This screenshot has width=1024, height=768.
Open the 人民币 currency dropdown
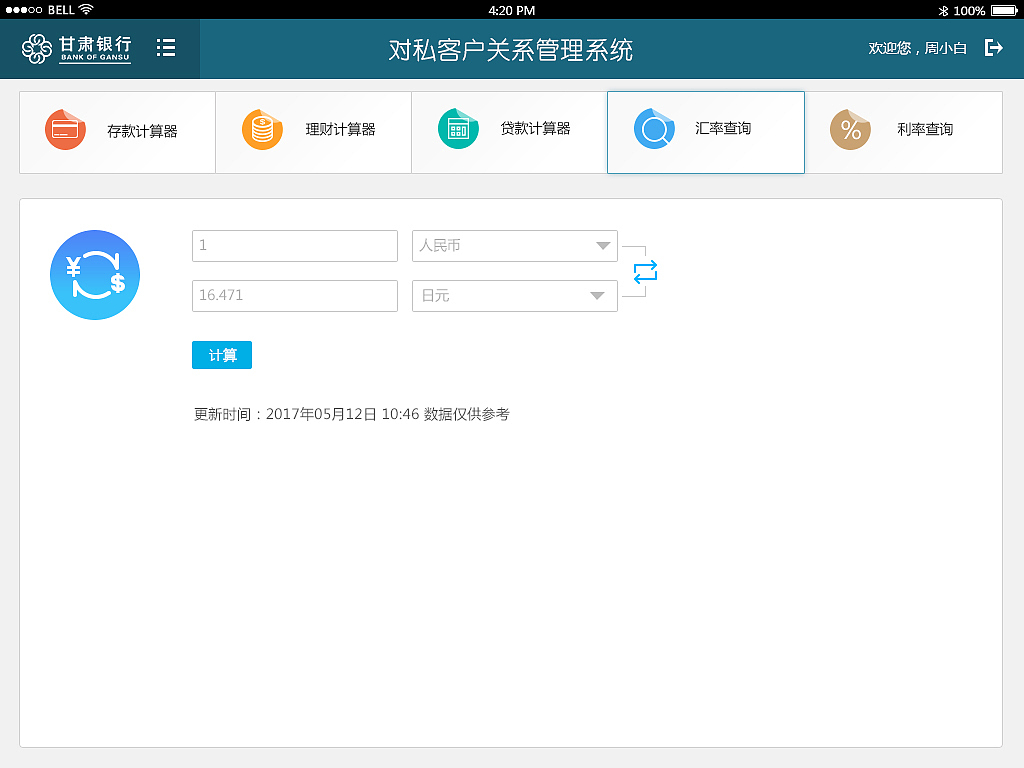pos(514,246)
